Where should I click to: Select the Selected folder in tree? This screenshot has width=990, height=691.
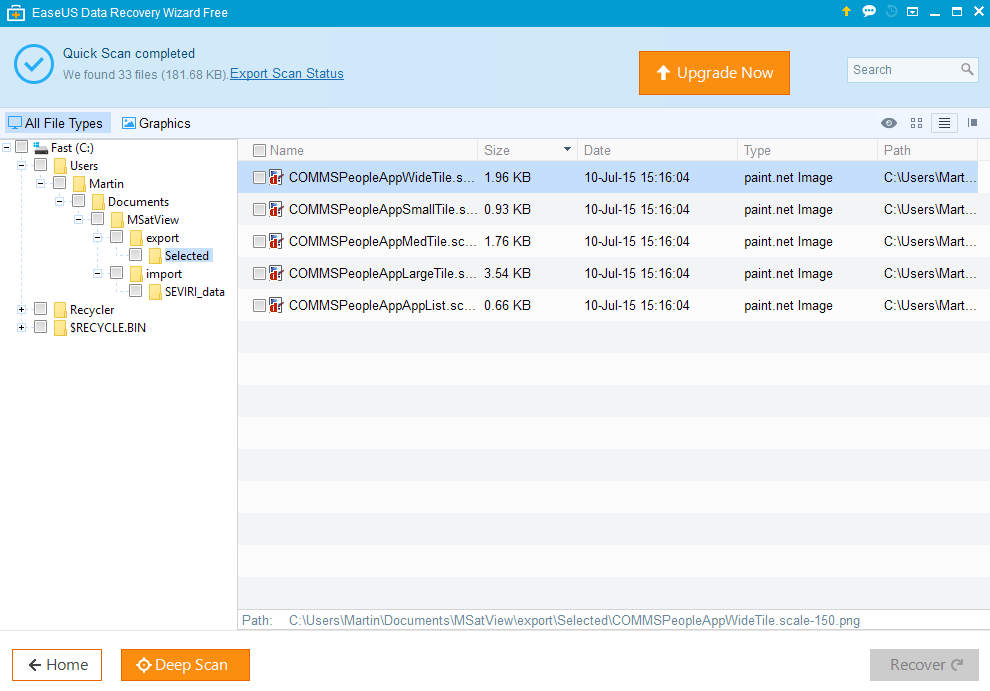(x=187, y=256)
